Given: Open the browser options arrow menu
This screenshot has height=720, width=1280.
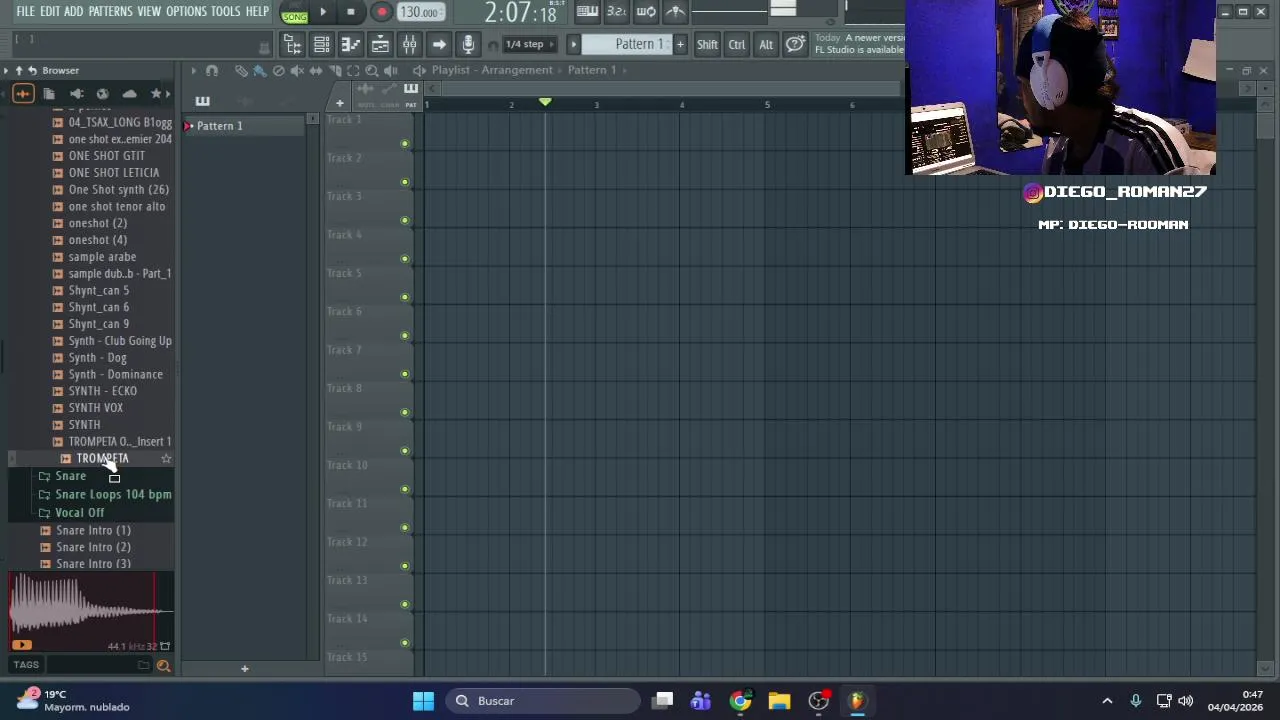Looking at the screenshot, I should [6, 70].
